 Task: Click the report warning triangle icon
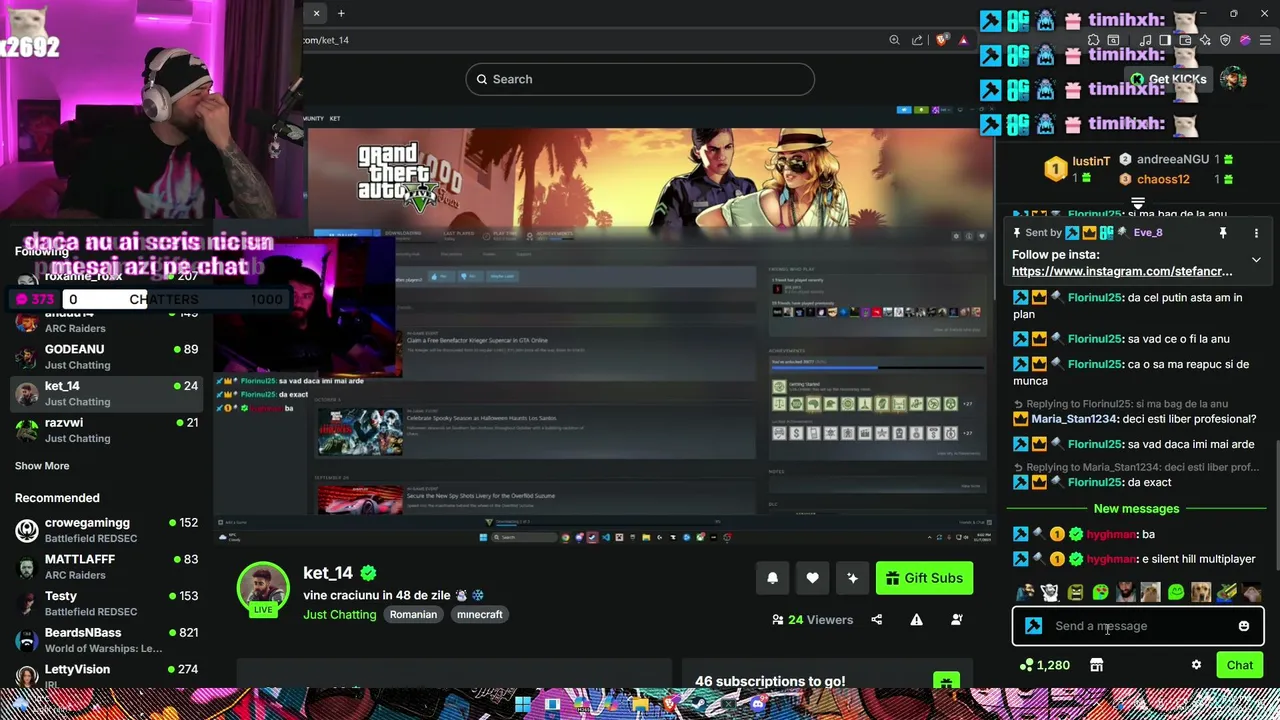(916, 620)
